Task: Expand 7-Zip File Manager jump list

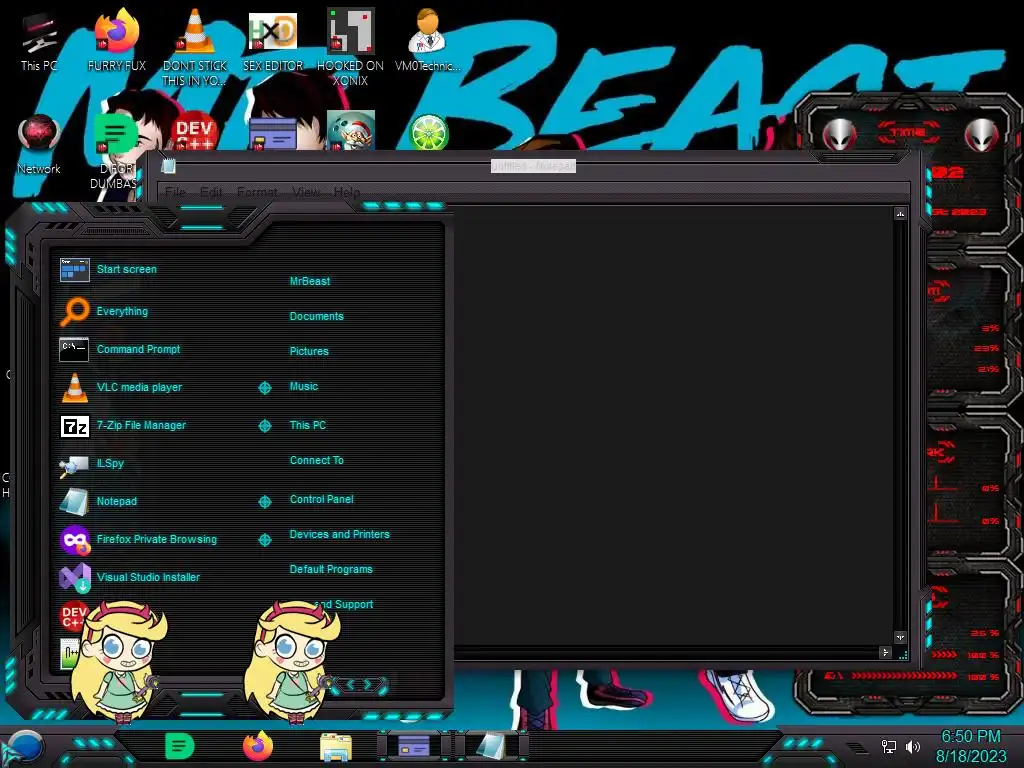Action: (264, 426)
